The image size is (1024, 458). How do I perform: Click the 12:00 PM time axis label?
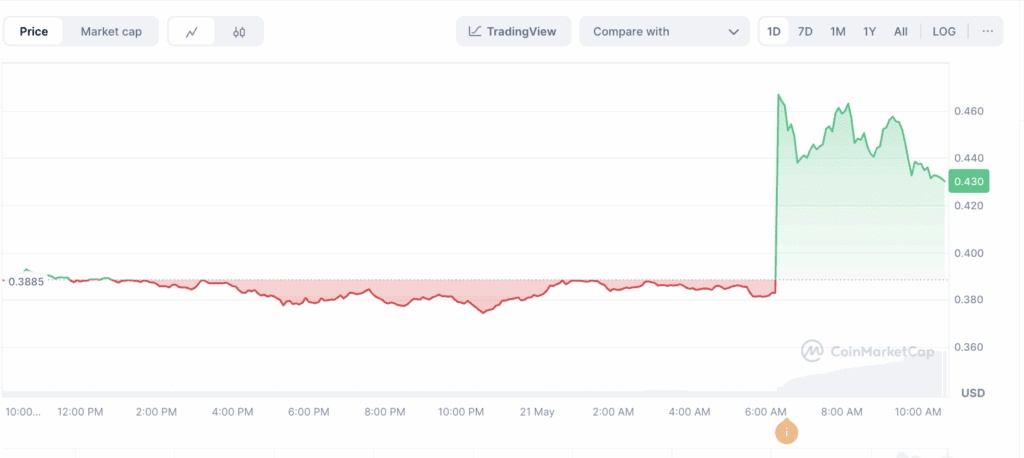click(80, 412)
